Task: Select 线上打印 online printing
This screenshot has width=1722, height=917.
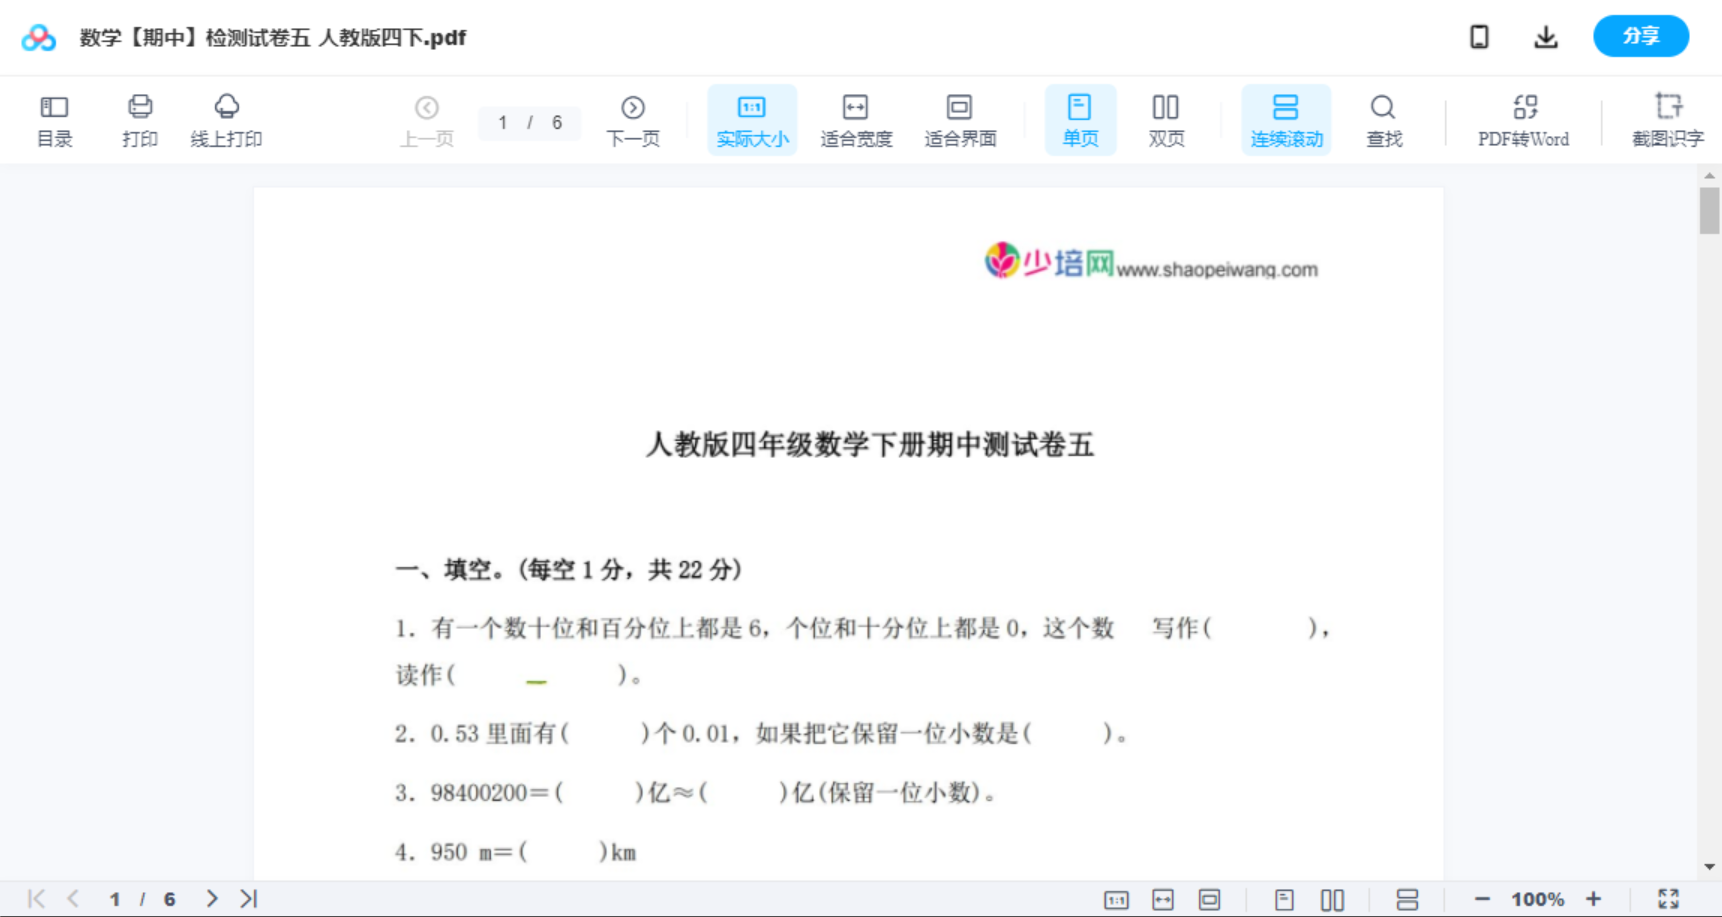Action: [x=227, y=119]
